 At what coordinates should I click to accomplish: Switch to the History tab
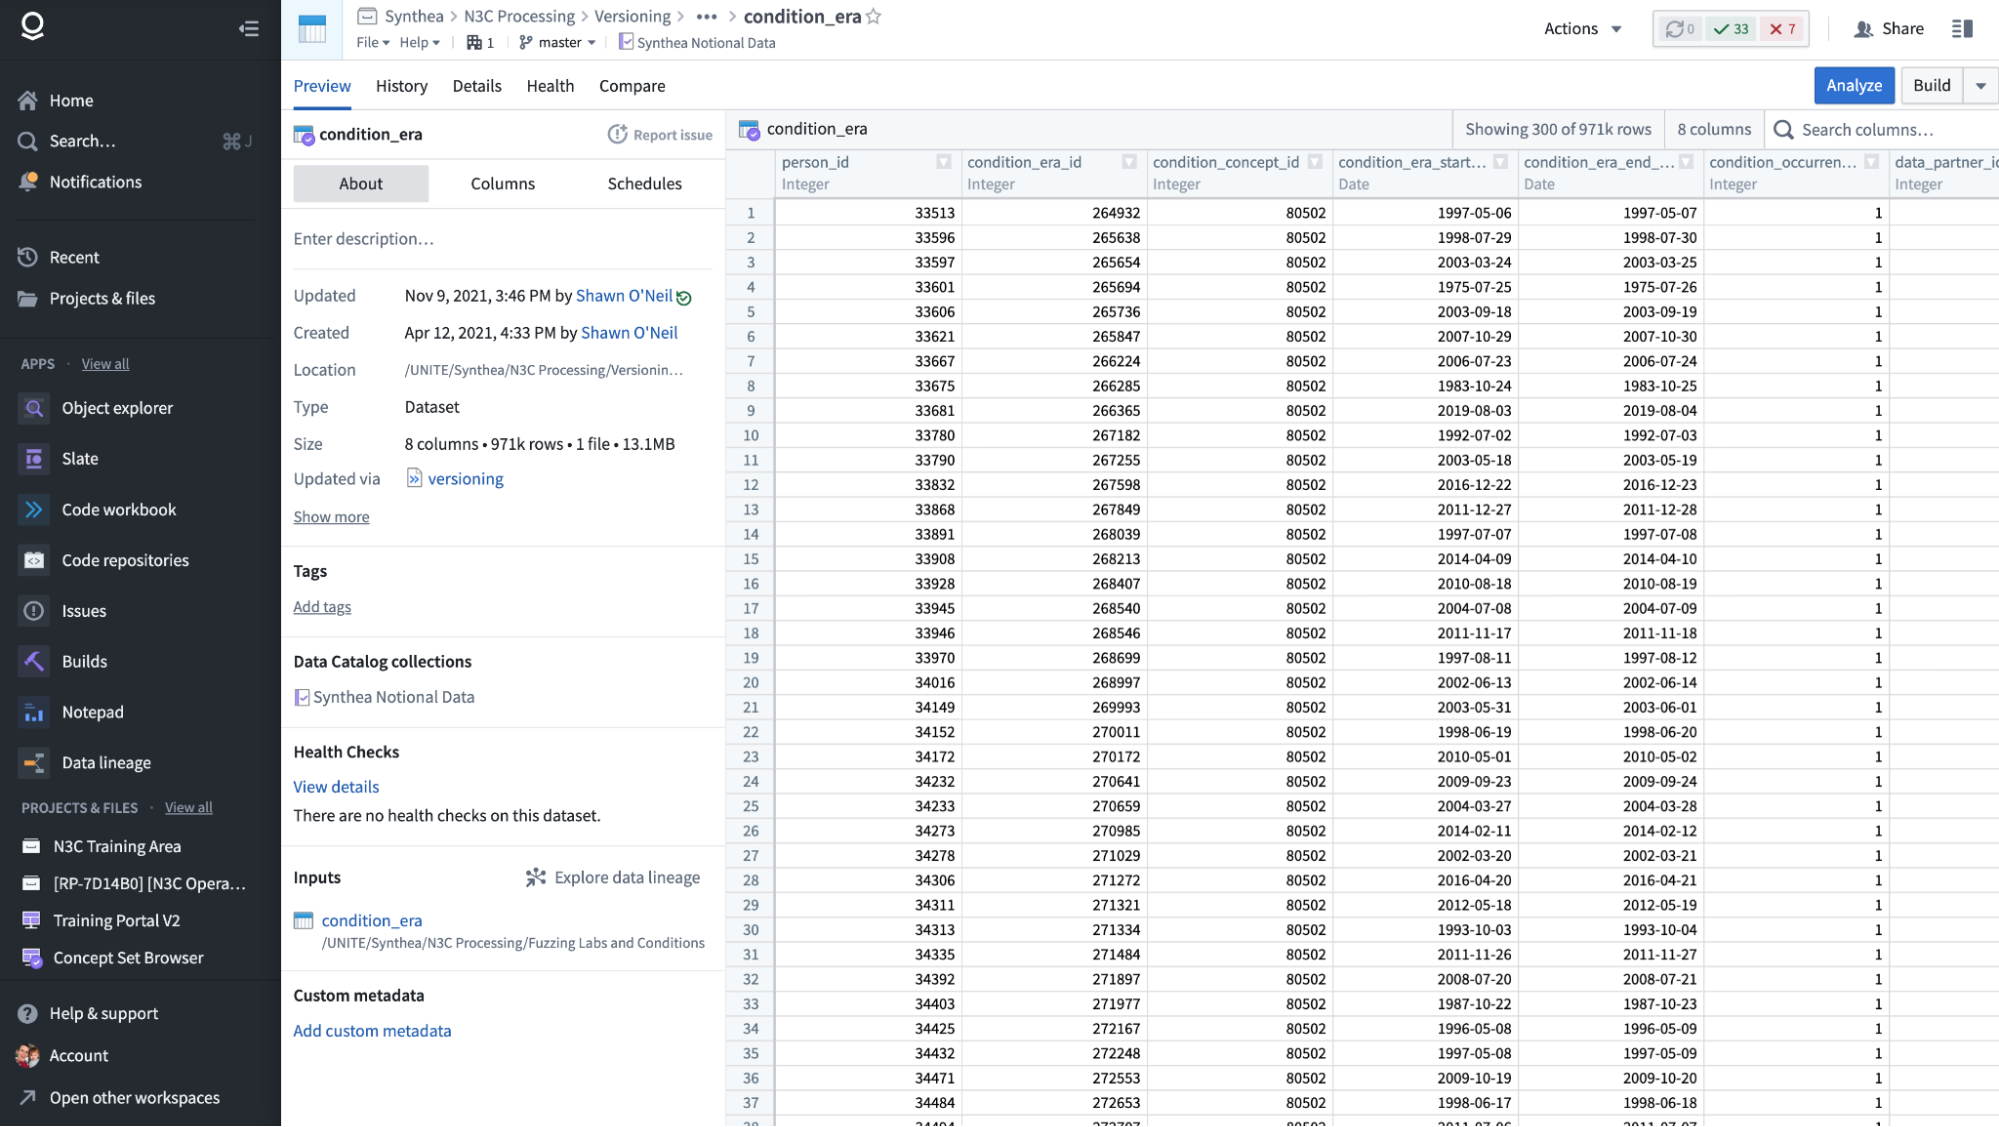pos(401,86)
